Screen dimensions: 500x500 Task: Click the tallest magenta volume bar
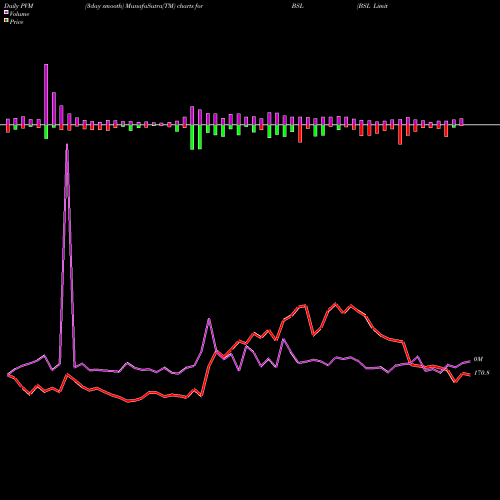click(x=46, y=94)
